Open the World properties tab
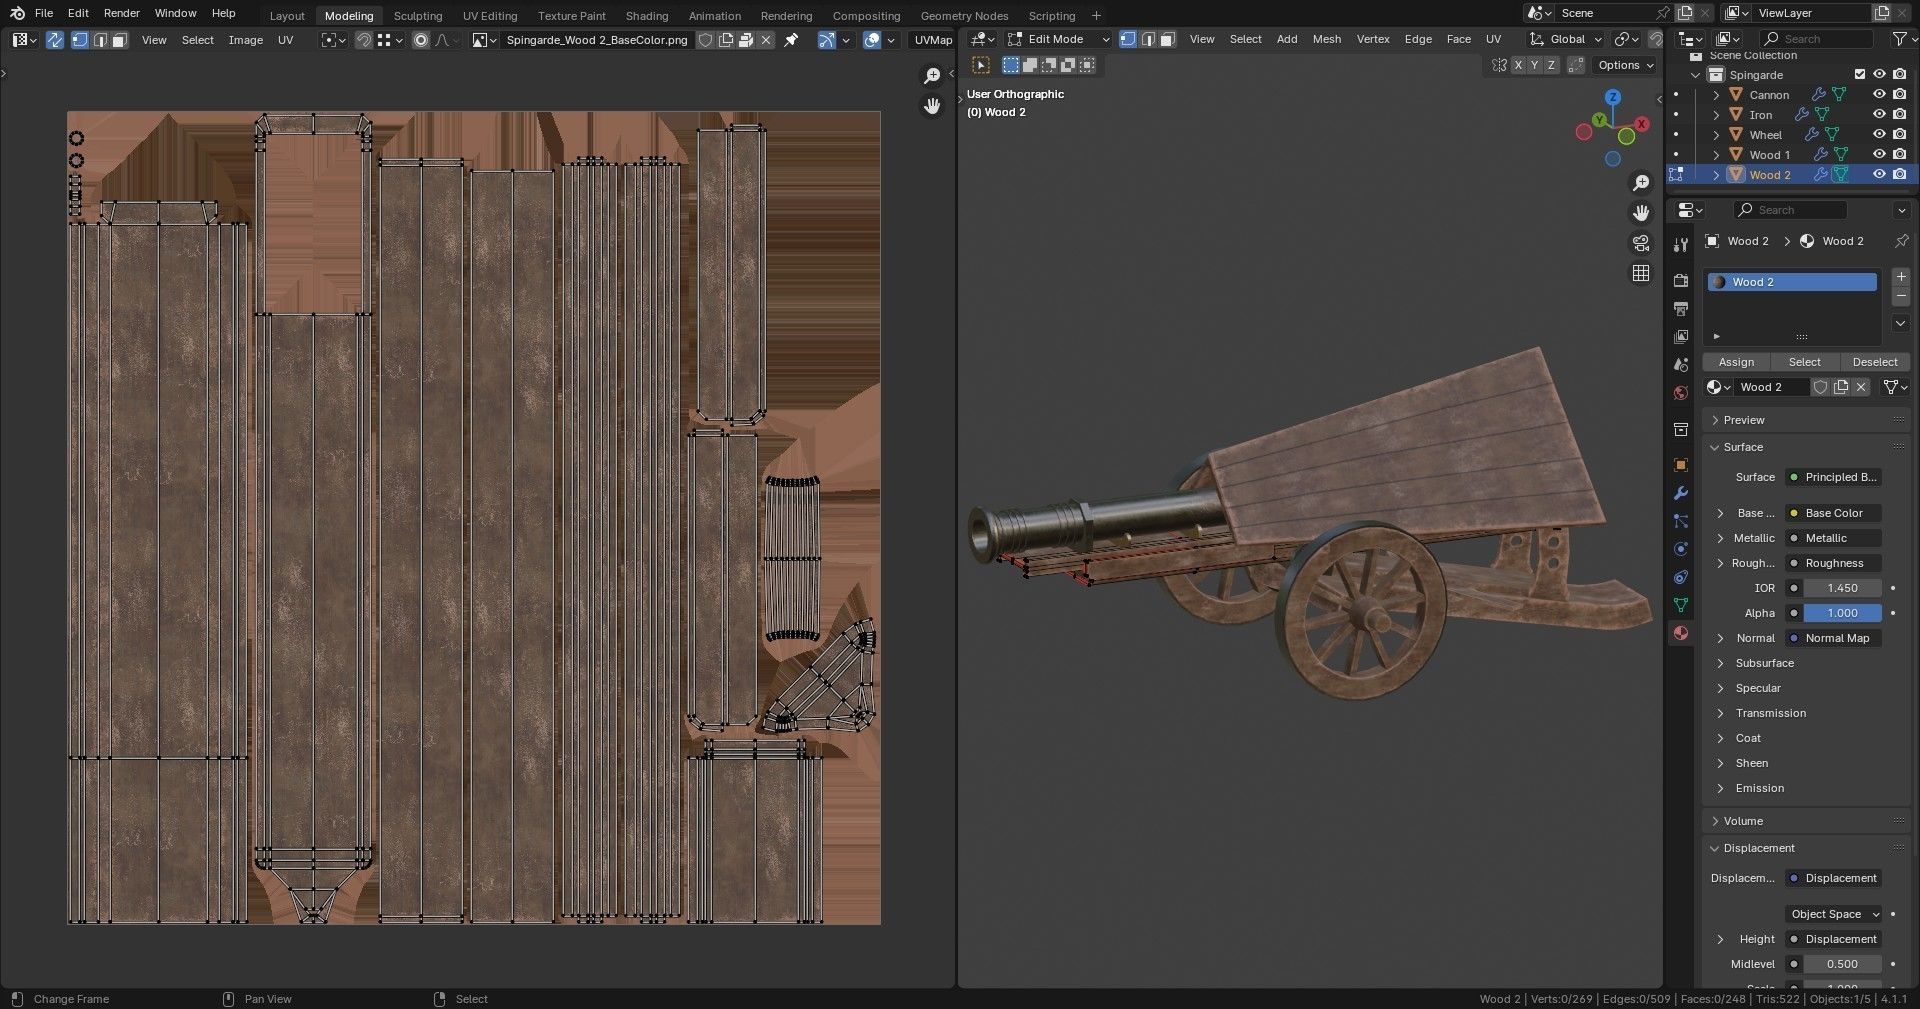The width and height of the screenshot is (1920, 1009). pyautogui.click(x=1681, y=393)
